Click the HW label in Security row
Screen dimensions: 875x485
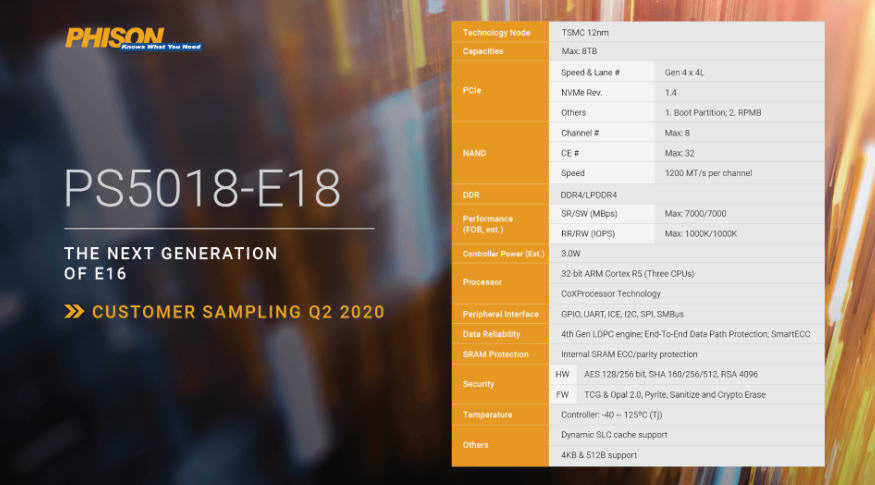562,374
